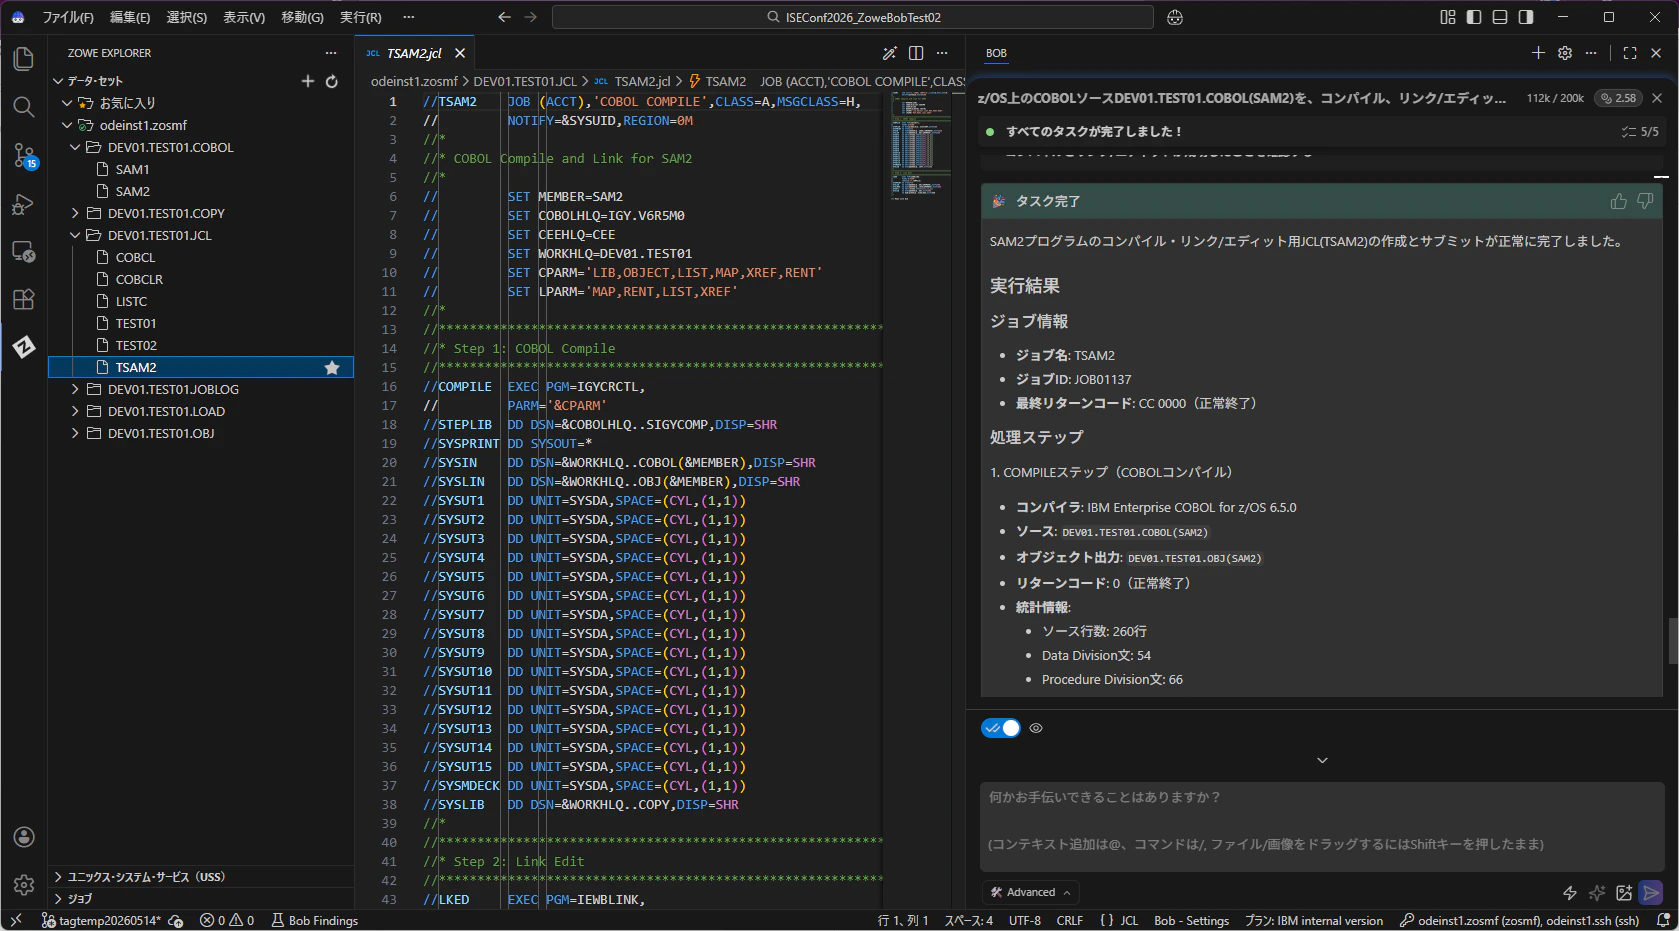Expand the ジョブ section

click(58, 899)
